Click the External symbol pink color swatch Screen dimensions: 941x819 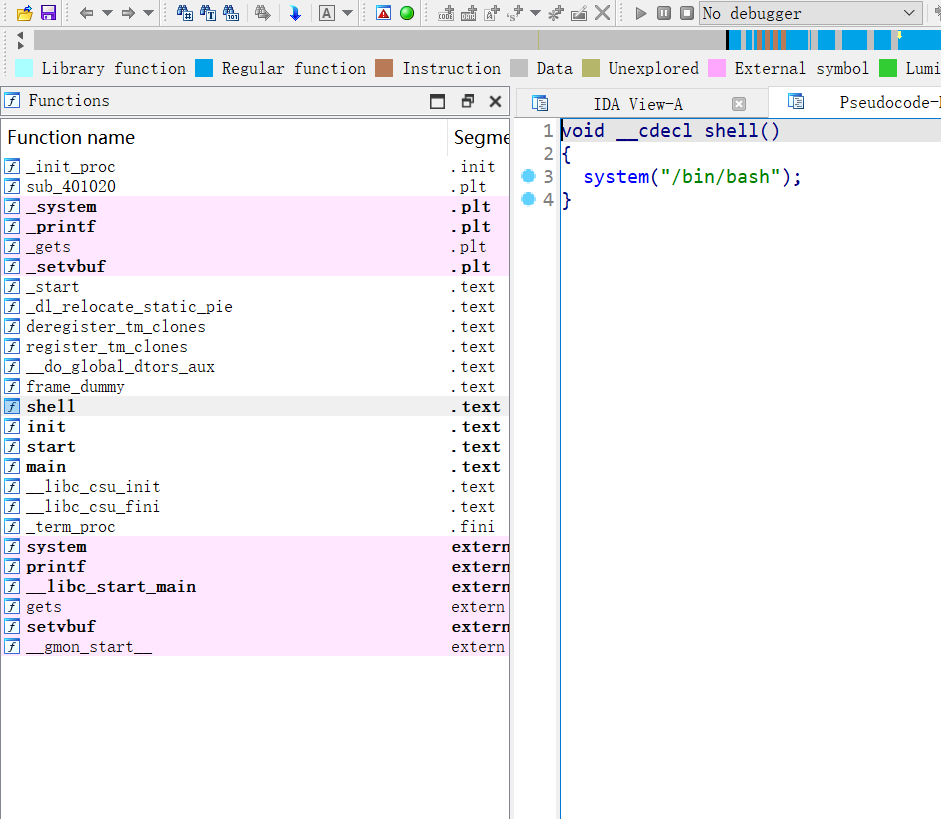pos(717,68)
